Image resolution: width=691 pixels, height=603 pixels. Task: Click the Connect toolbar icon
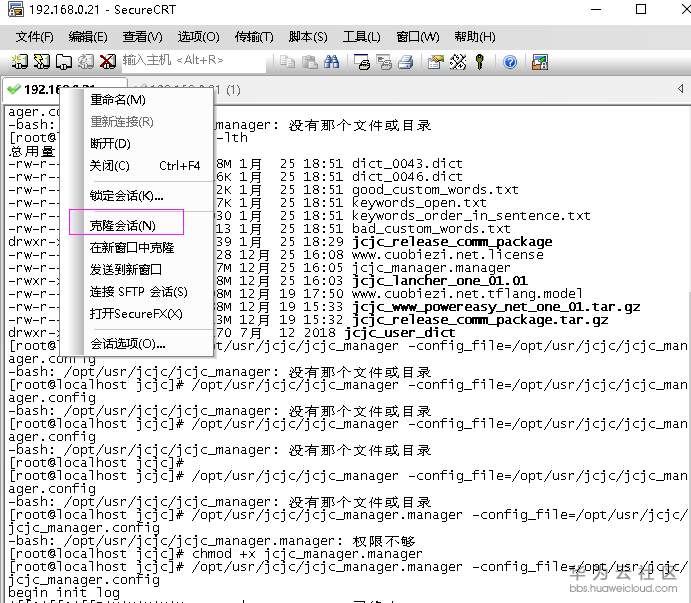[x=19, y=62]
